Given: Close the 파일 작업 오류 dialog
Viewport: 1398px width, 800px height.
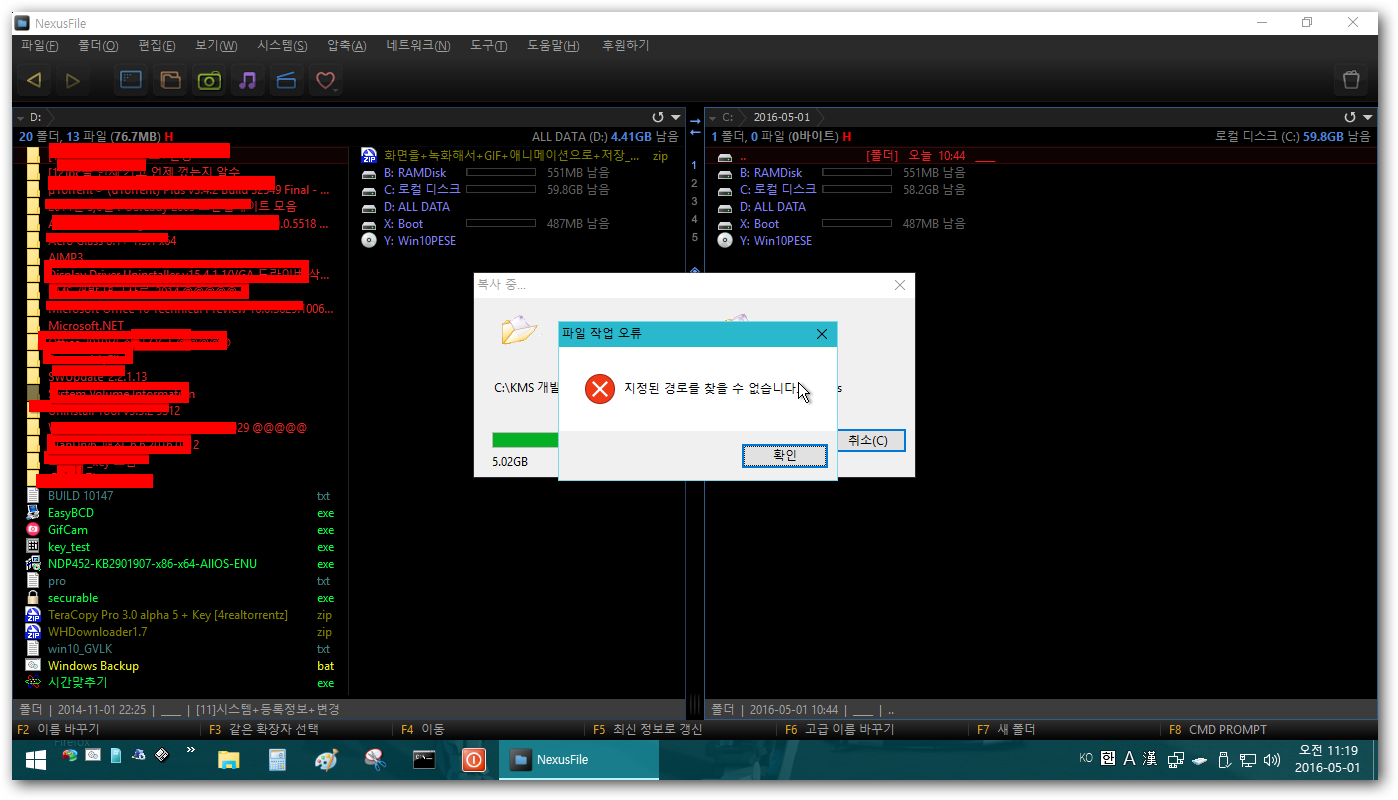Looking at the screenshot, I should click(822, 334).
